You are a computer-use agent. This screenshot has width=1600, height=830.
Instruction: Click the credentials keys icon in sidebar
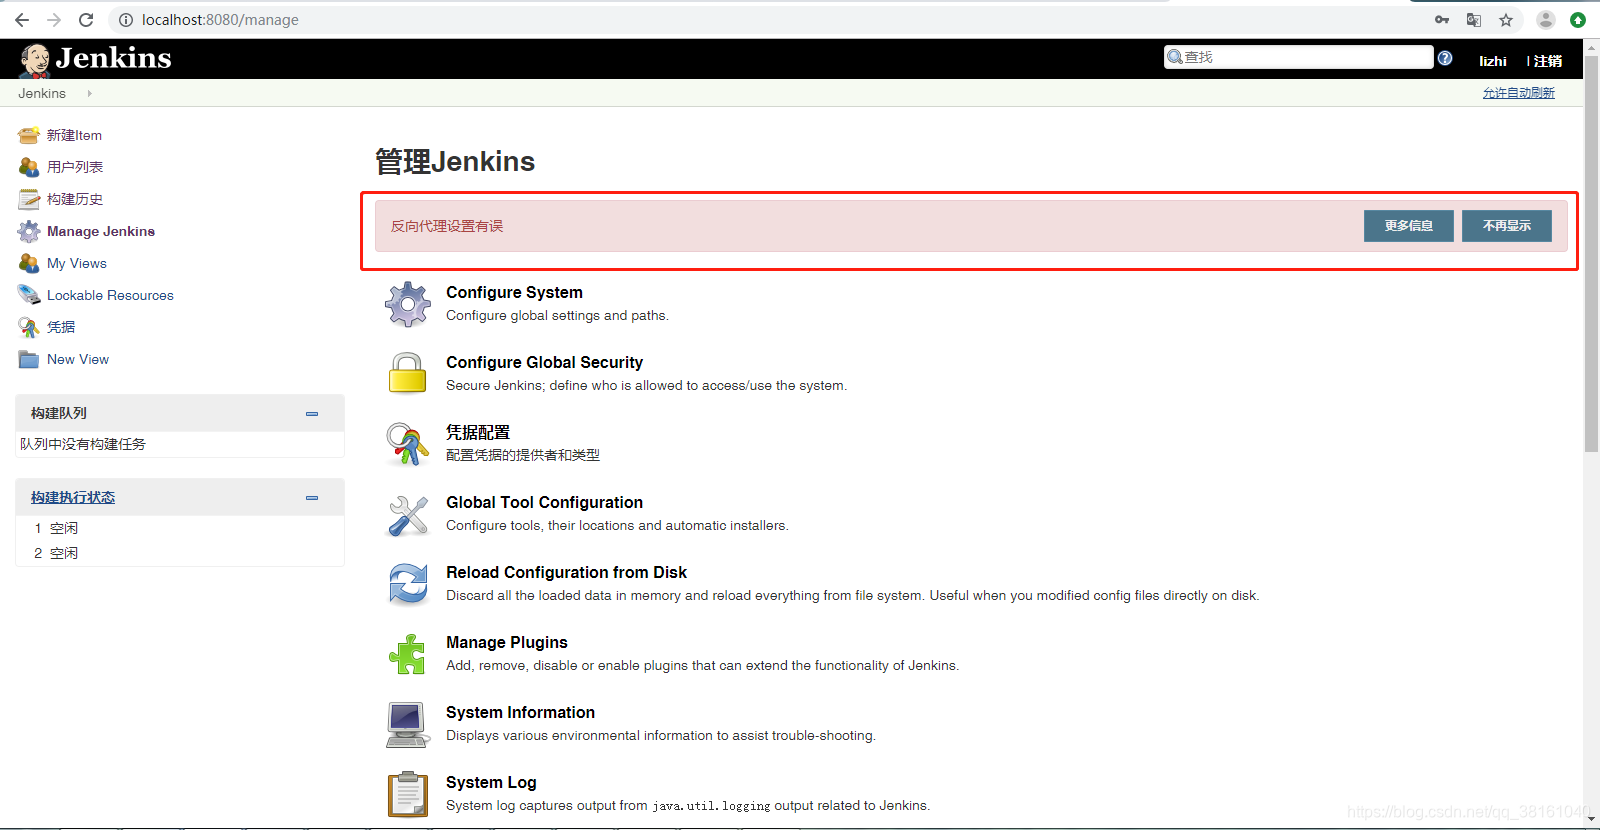[29, 327]
